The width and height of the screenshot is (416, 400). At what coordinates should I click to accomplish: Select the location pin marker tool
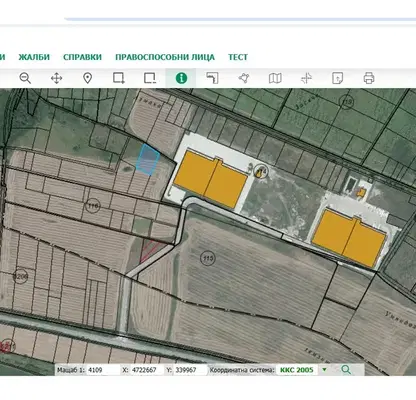87,79
